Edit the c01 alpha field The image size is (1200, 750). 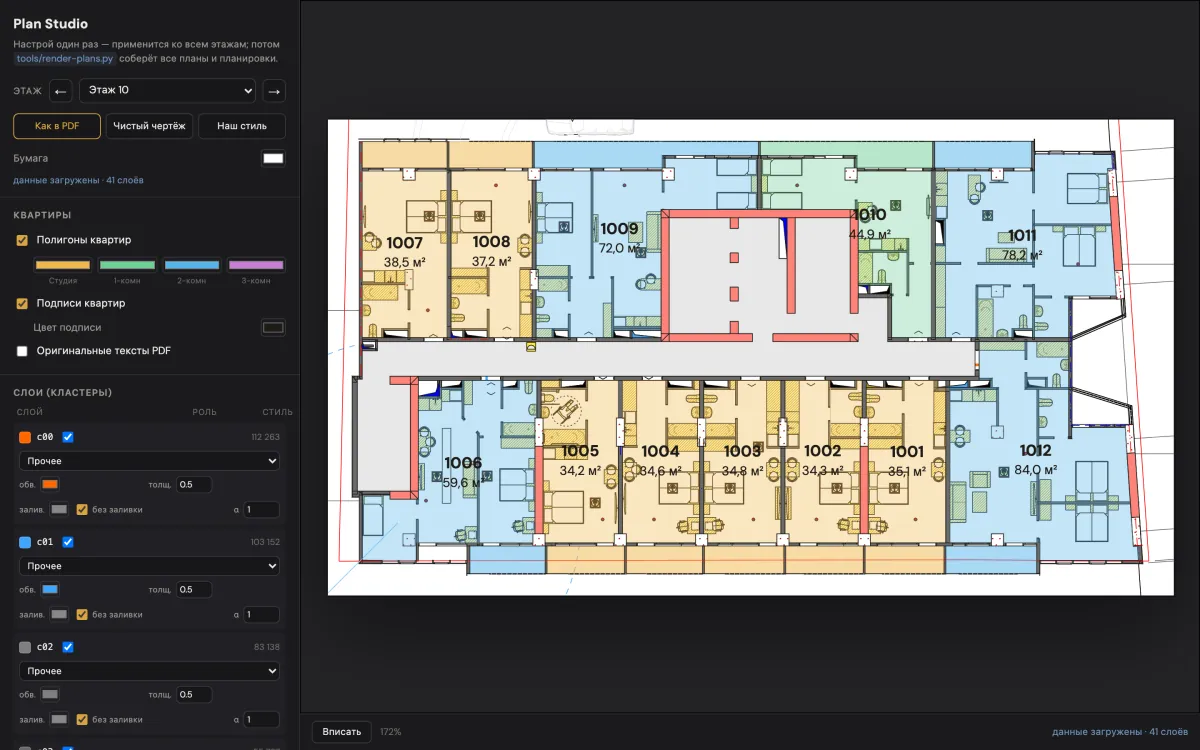(261, 614)
